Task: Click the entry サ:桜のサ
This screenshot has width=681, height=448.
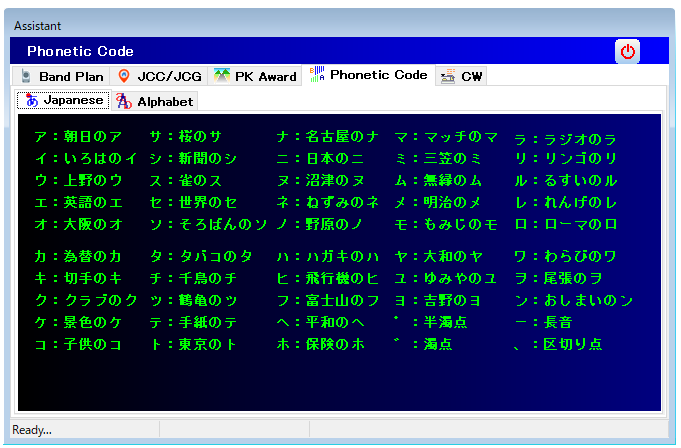Action: (185, 137)
